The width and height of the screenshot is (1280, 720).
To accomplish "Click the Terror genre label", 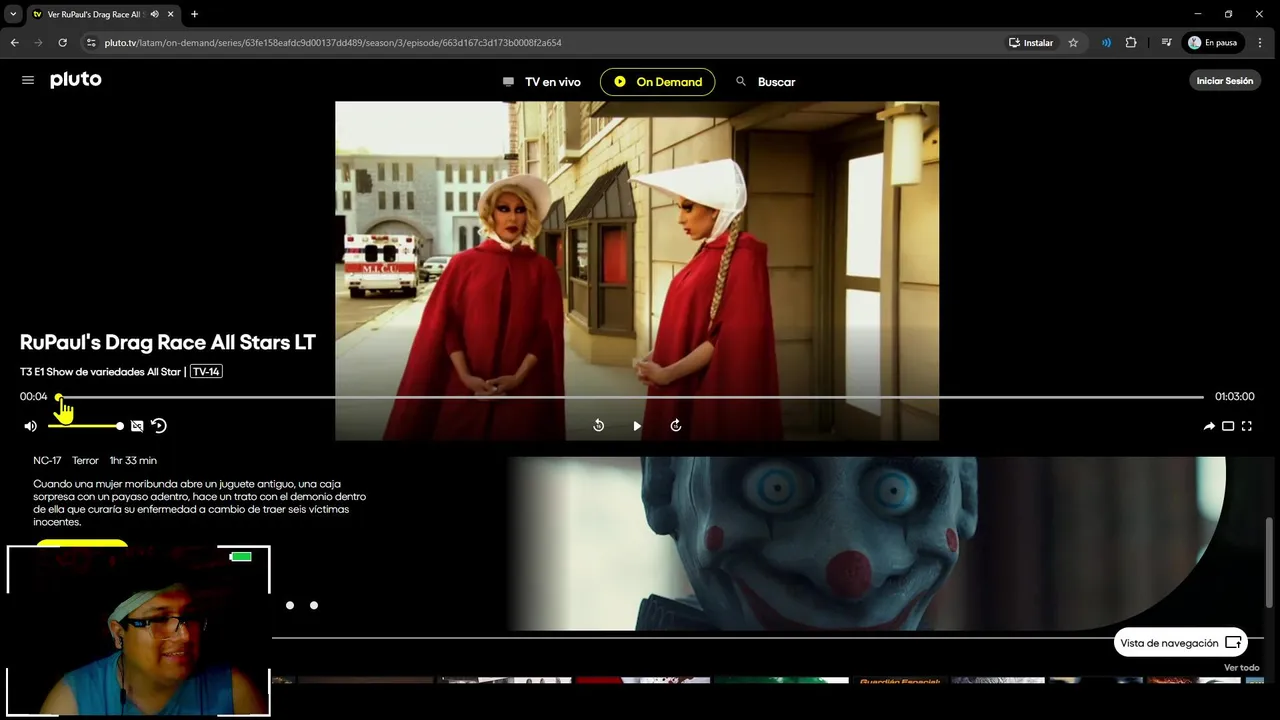I will pos(85,460).
